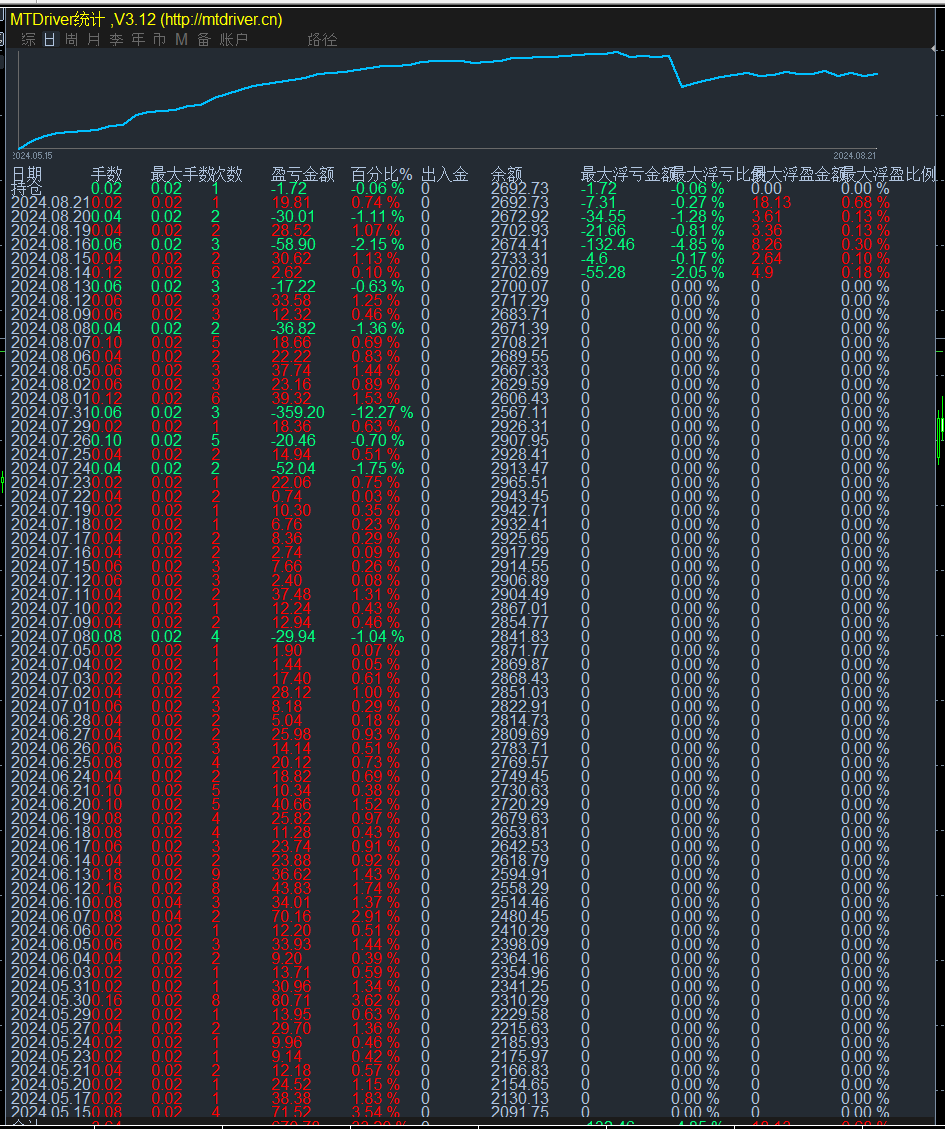Screen dimensions: 945x1129
Task: Click balance 2965.51
Action: 519,482
